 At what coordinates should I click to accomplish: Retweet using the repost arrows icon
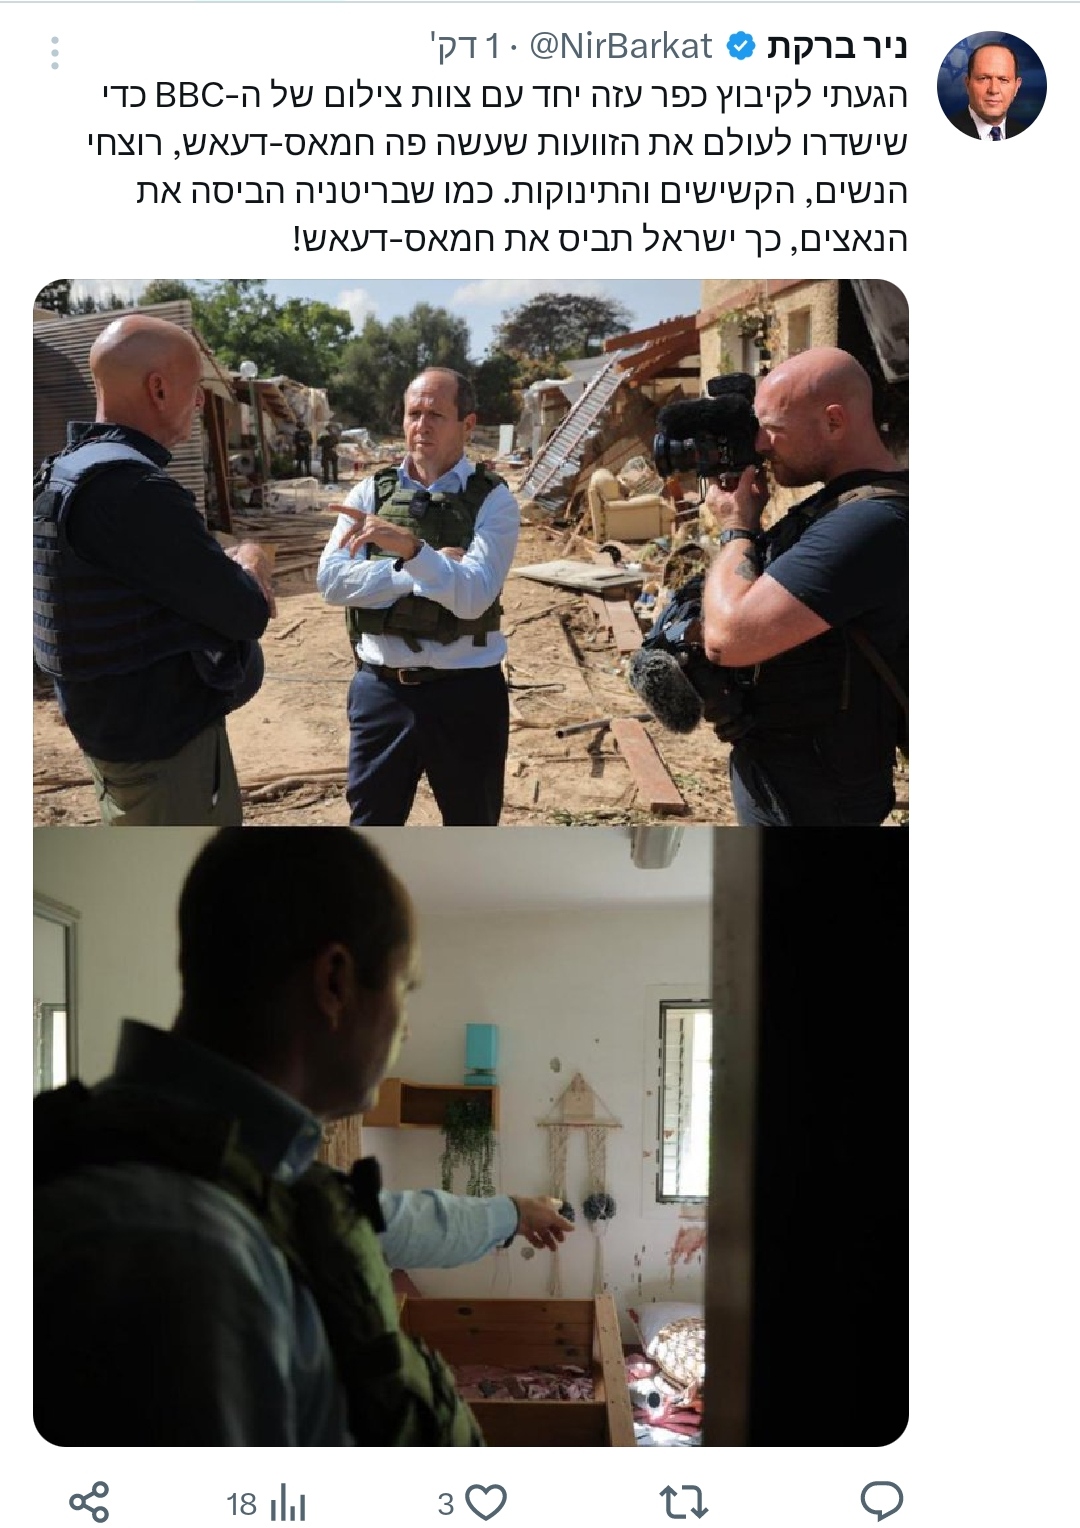pyautogui.click(x=684, y=1501)
